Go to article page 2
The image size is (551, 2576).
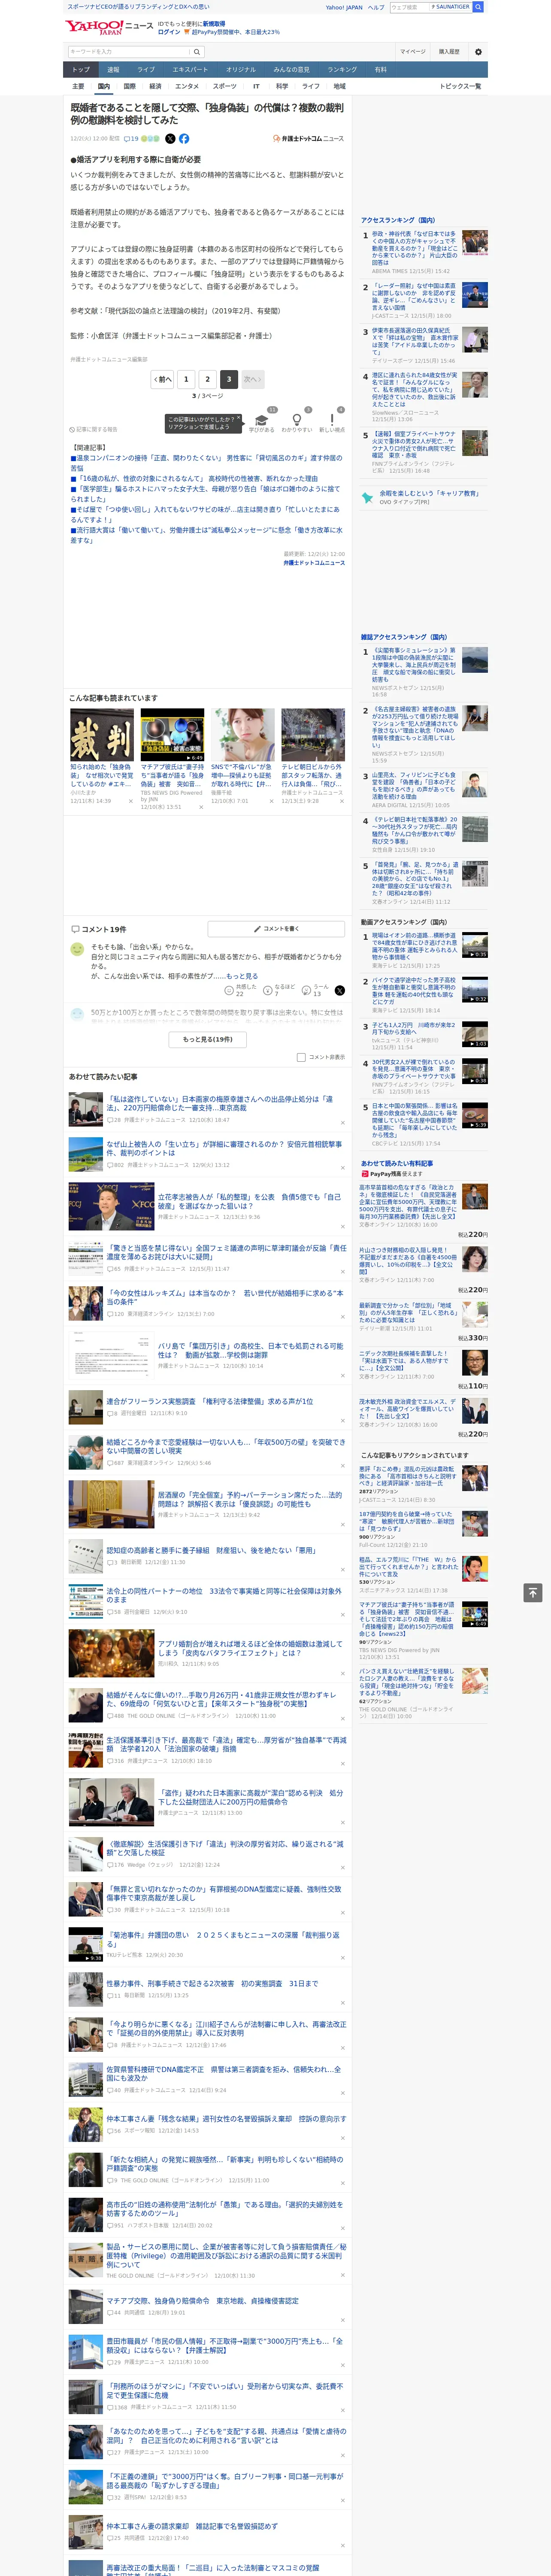coord(208,379)
